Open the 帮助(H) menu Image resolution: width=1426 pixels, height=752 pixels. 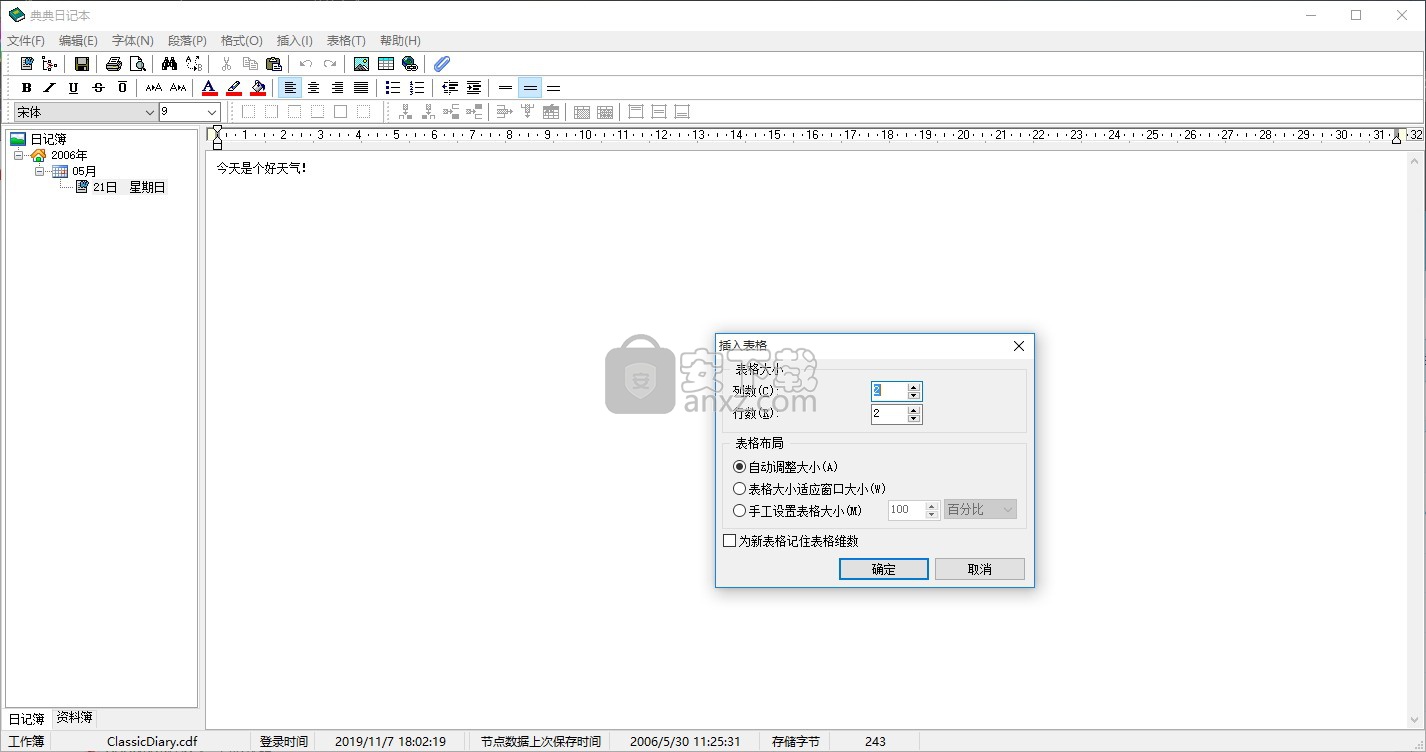coord(400,41)
